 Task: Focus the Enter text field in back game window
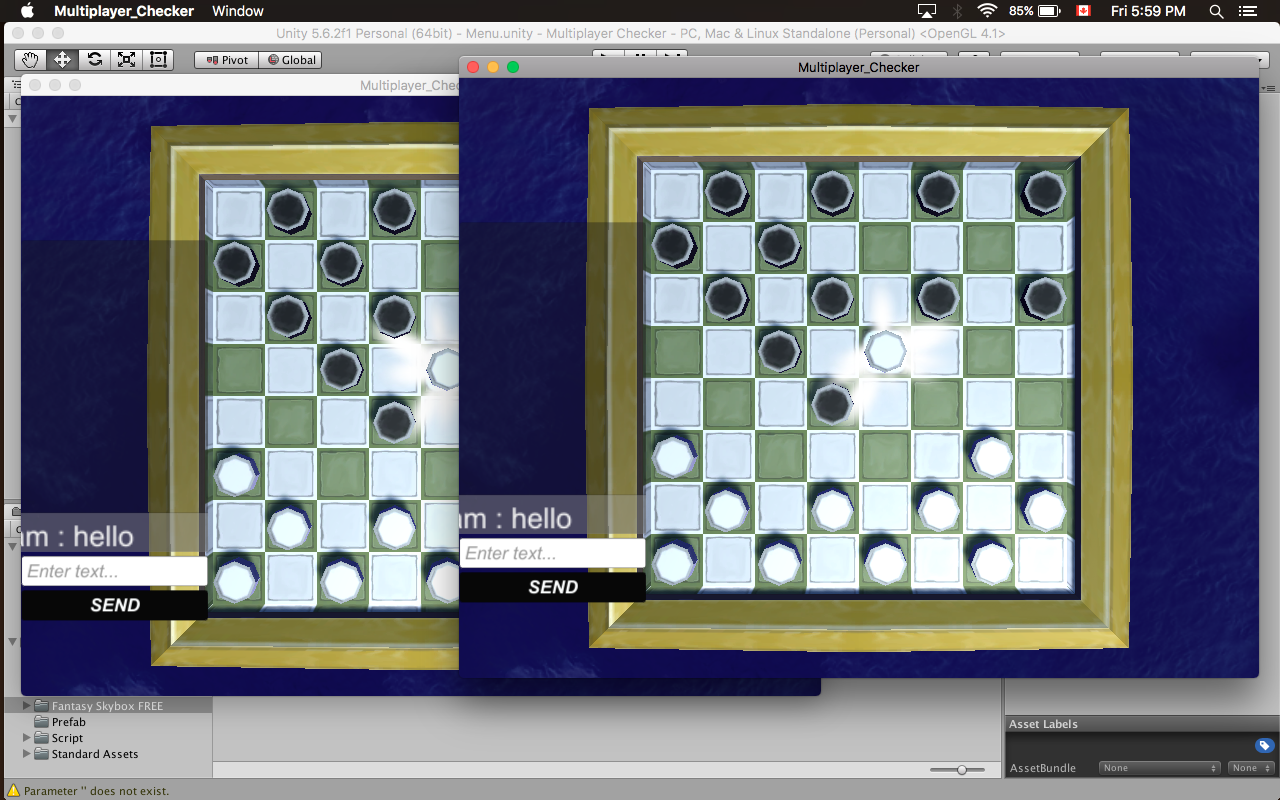tap(114, 571)
